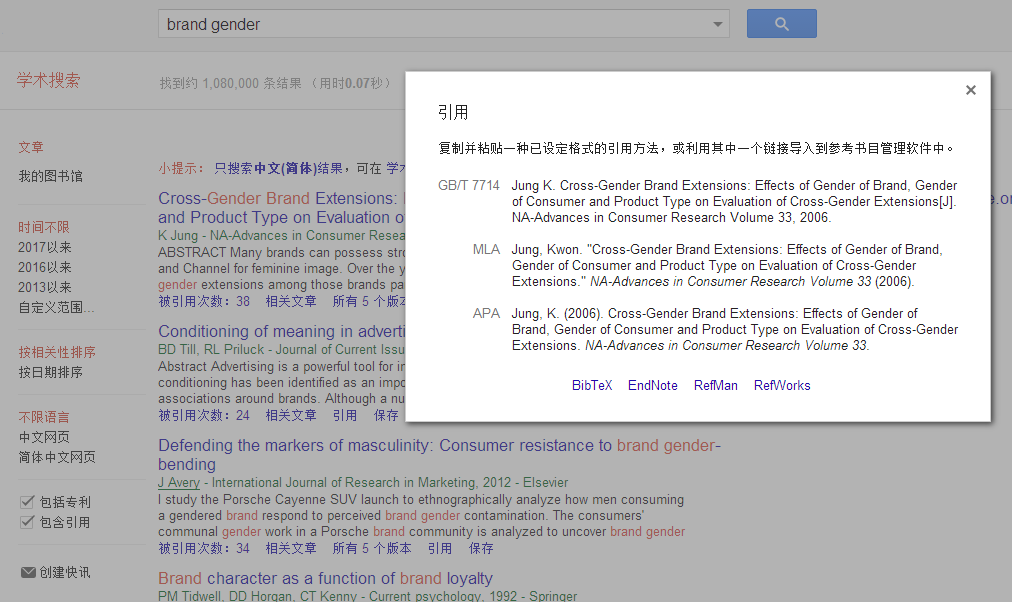Viewport: 1012px width, 602px height.
Task: Open the search box history dropdown arrow
Action: coord(717,23)
